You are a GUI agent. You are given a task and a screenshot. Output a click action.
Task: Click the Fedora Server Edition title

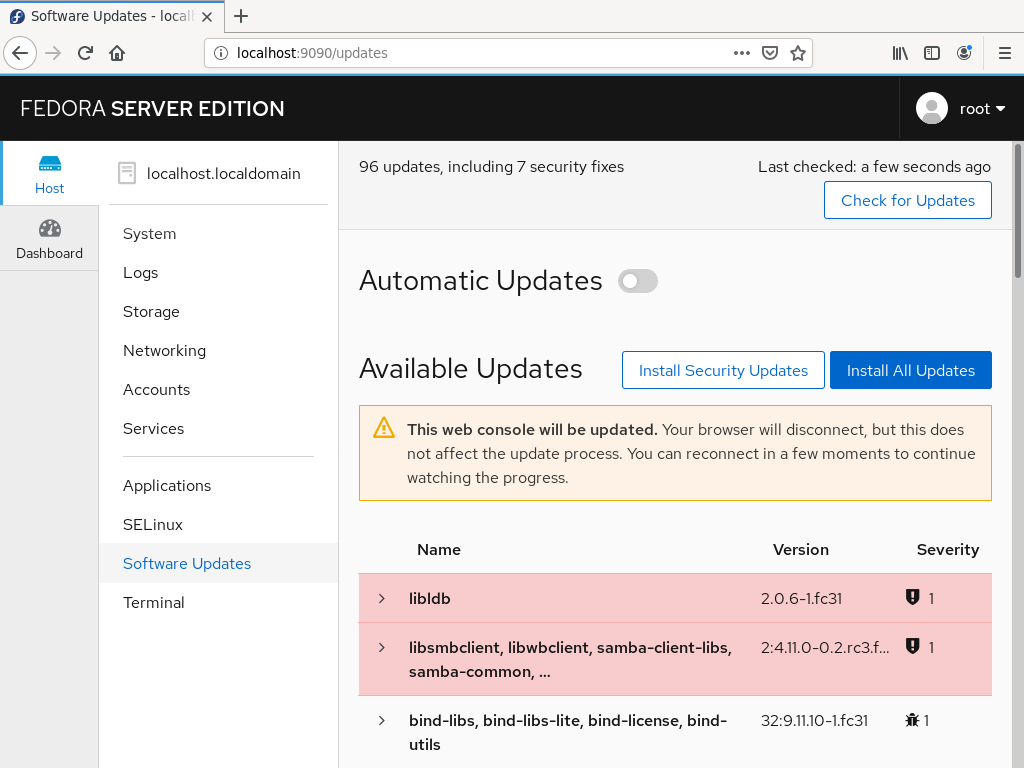coord(152,108)
